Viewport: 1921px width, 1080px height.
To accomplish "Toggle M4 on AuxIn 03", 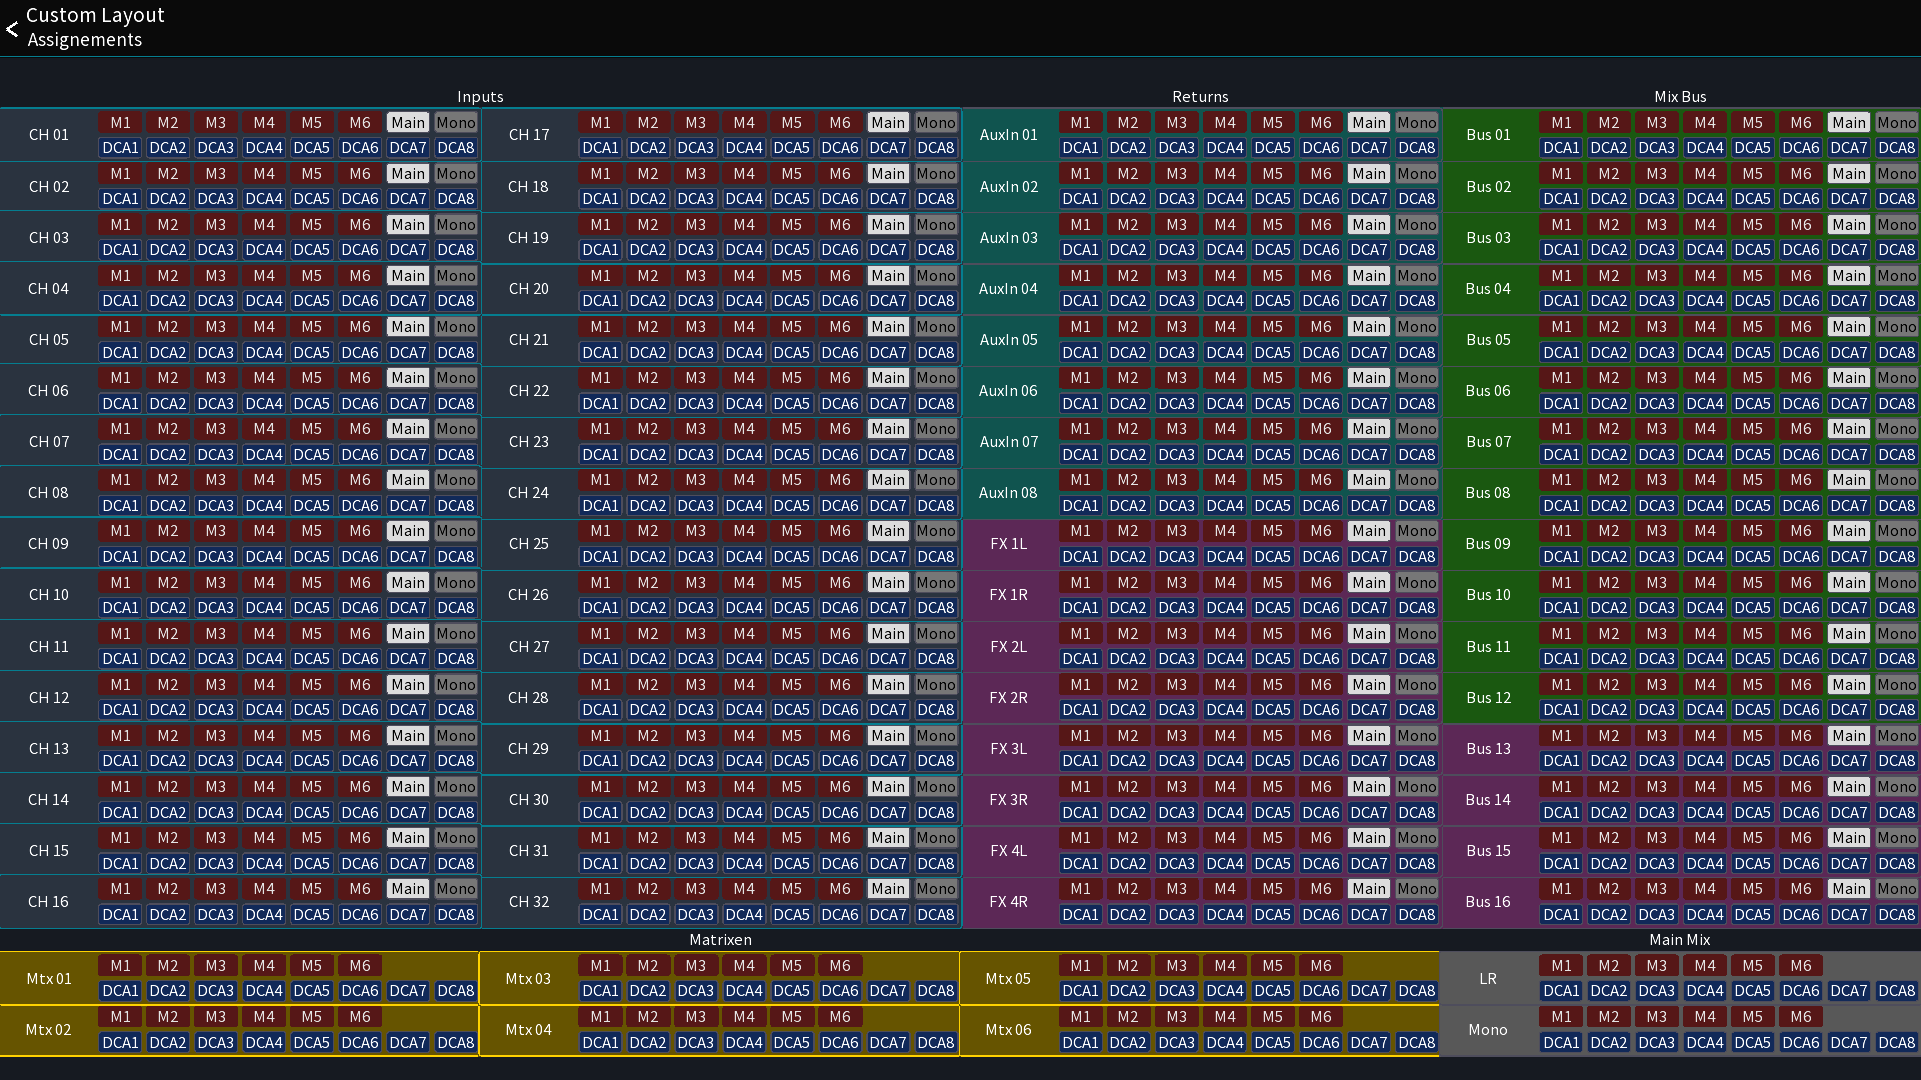I will pos(1225,225).
